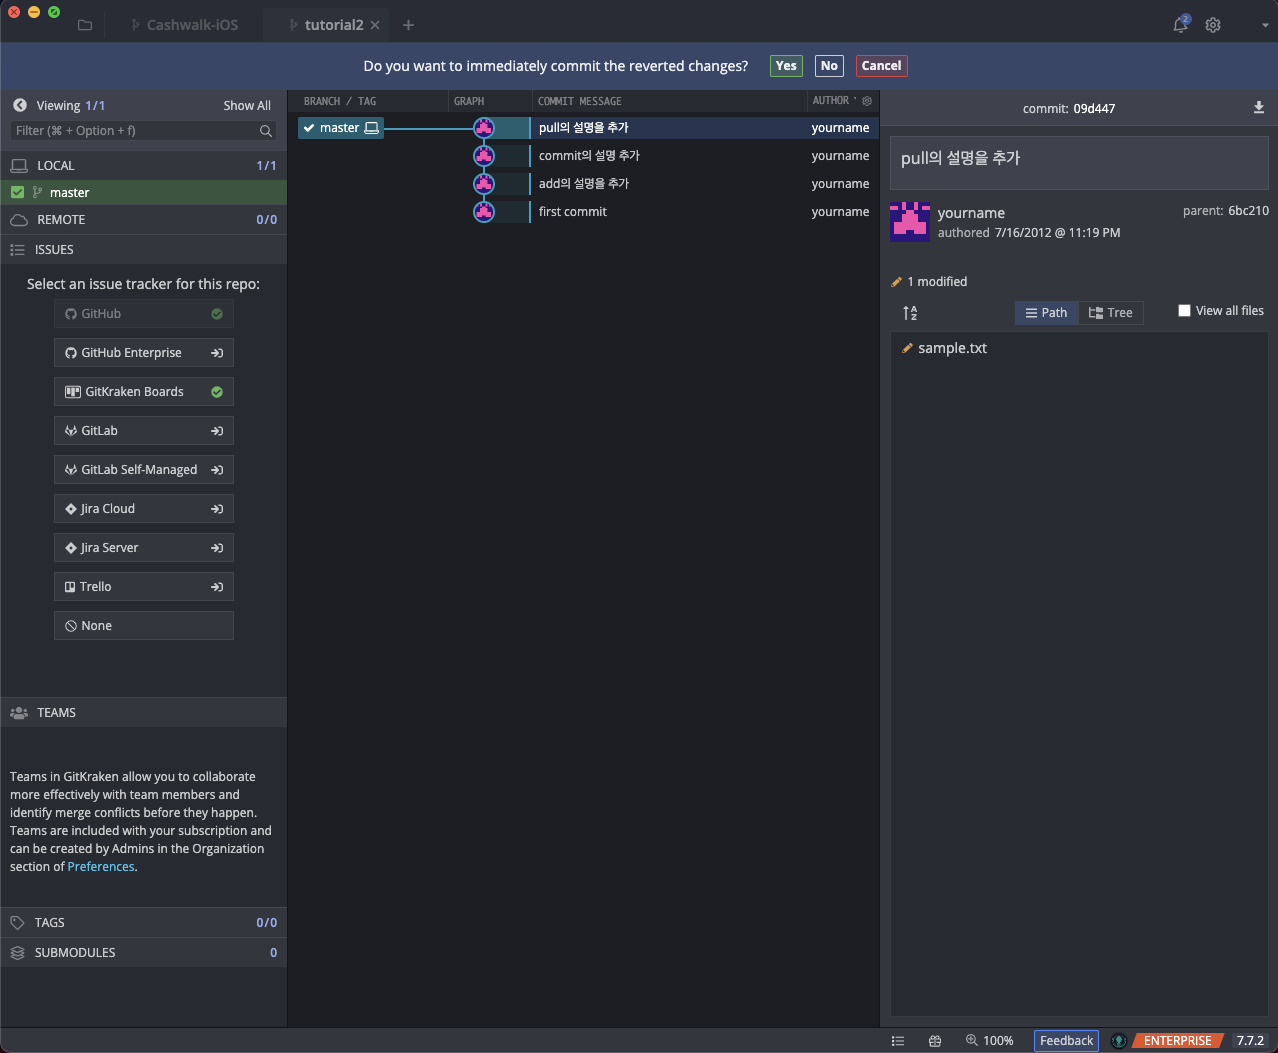The height and width of the screenshot is (1053, 1278).
Task: Open graph column settings gear icon
Action: pyautogui.click(x=867, y=101)
